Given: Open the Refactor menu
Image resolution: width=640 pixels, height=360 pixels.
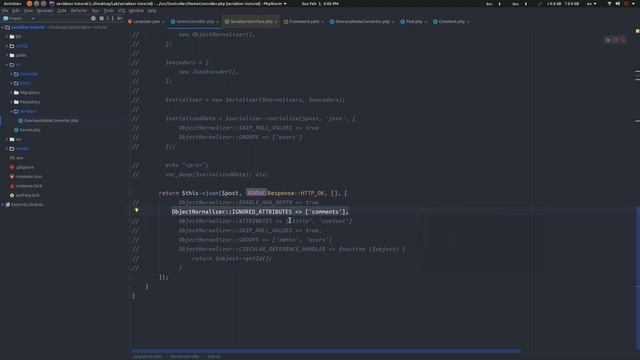Looking at the screenshot, I should (79, 11).
